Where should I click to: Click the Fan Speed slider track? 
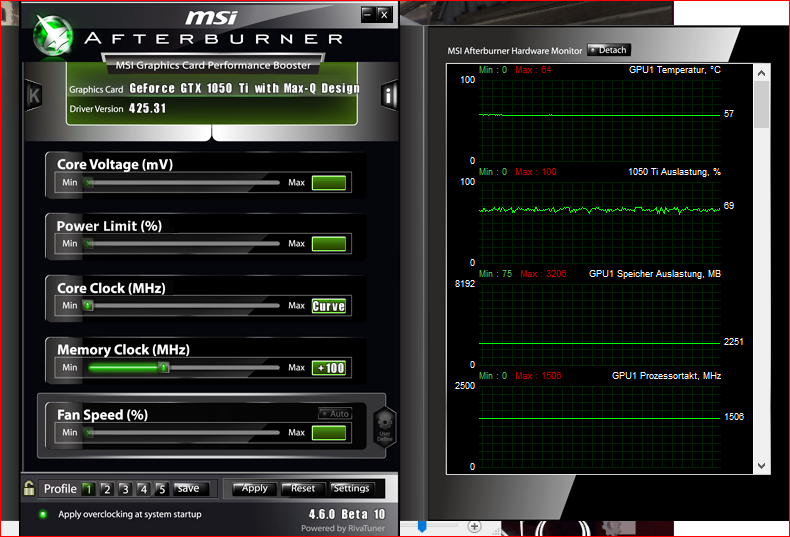pyautogui.click(x=183, y=432)
